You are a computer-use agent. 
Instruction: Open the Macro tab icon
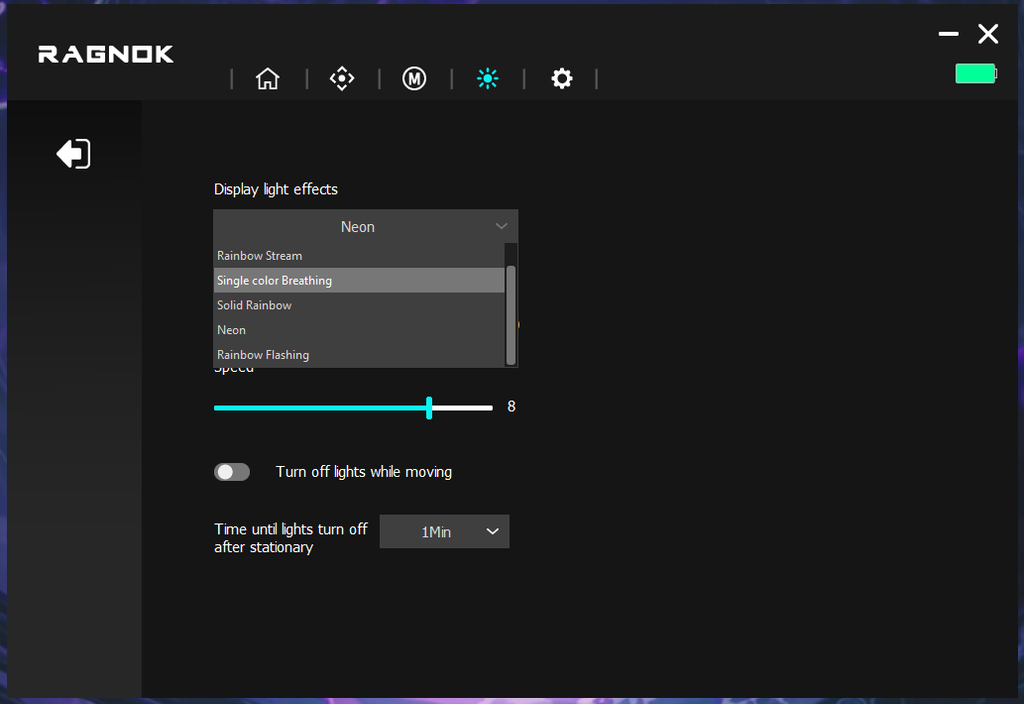[x=414, y=78]
